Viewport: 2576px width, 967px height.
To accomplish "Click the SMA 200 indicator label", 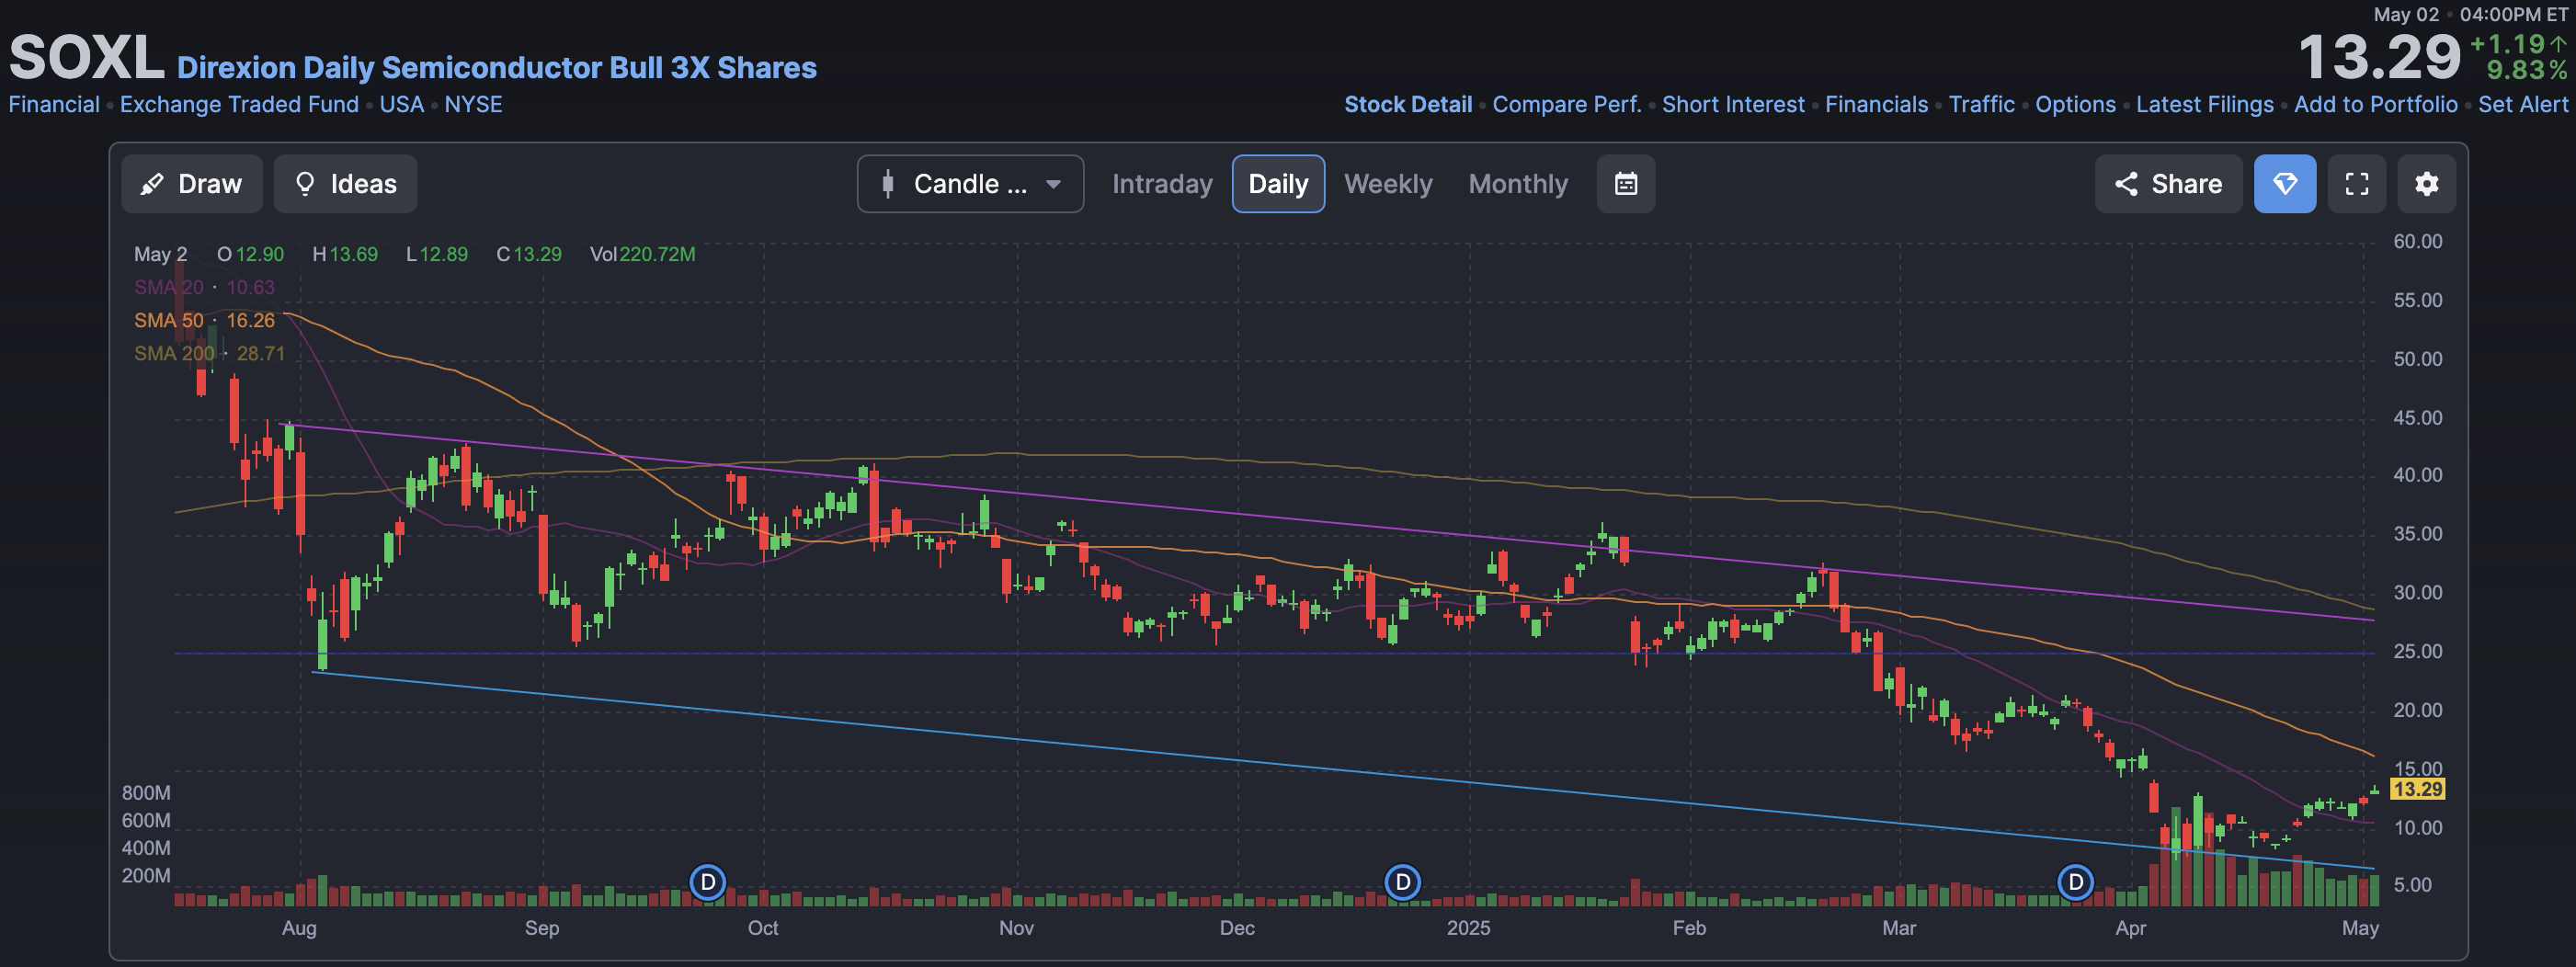I will [174, 353].
